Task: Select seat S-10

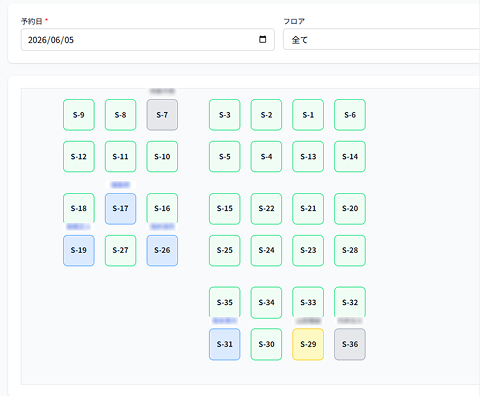Action: [162, 156]
